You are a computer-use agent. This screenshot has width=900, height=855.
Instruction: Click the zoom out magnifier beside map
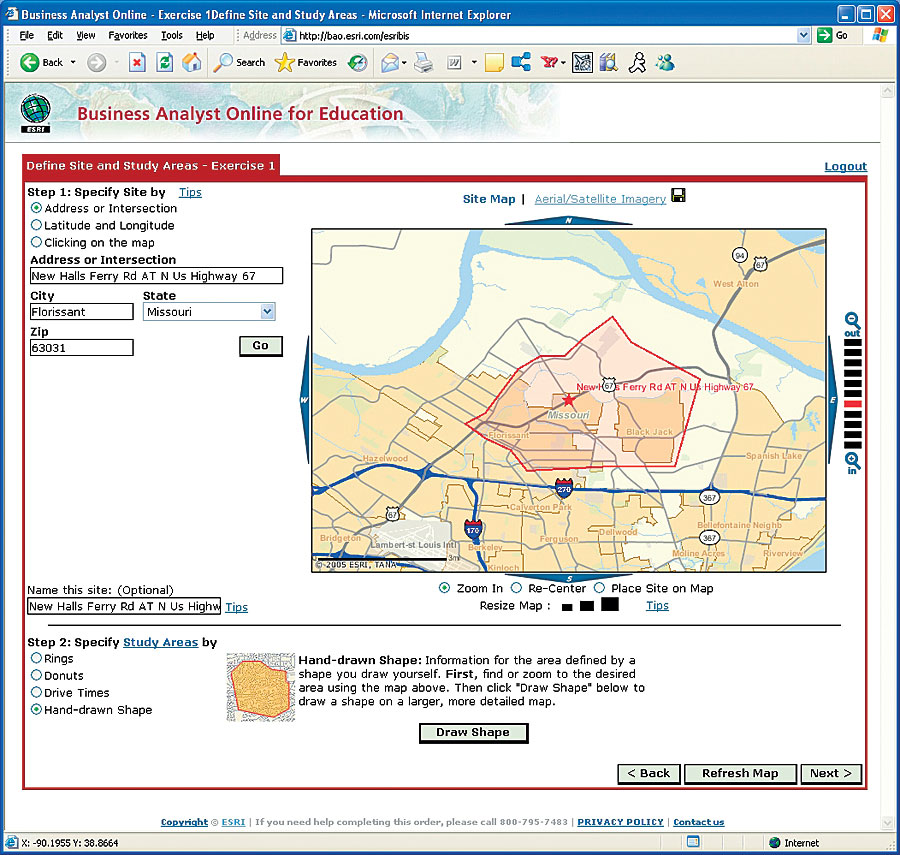click(852, 321)
